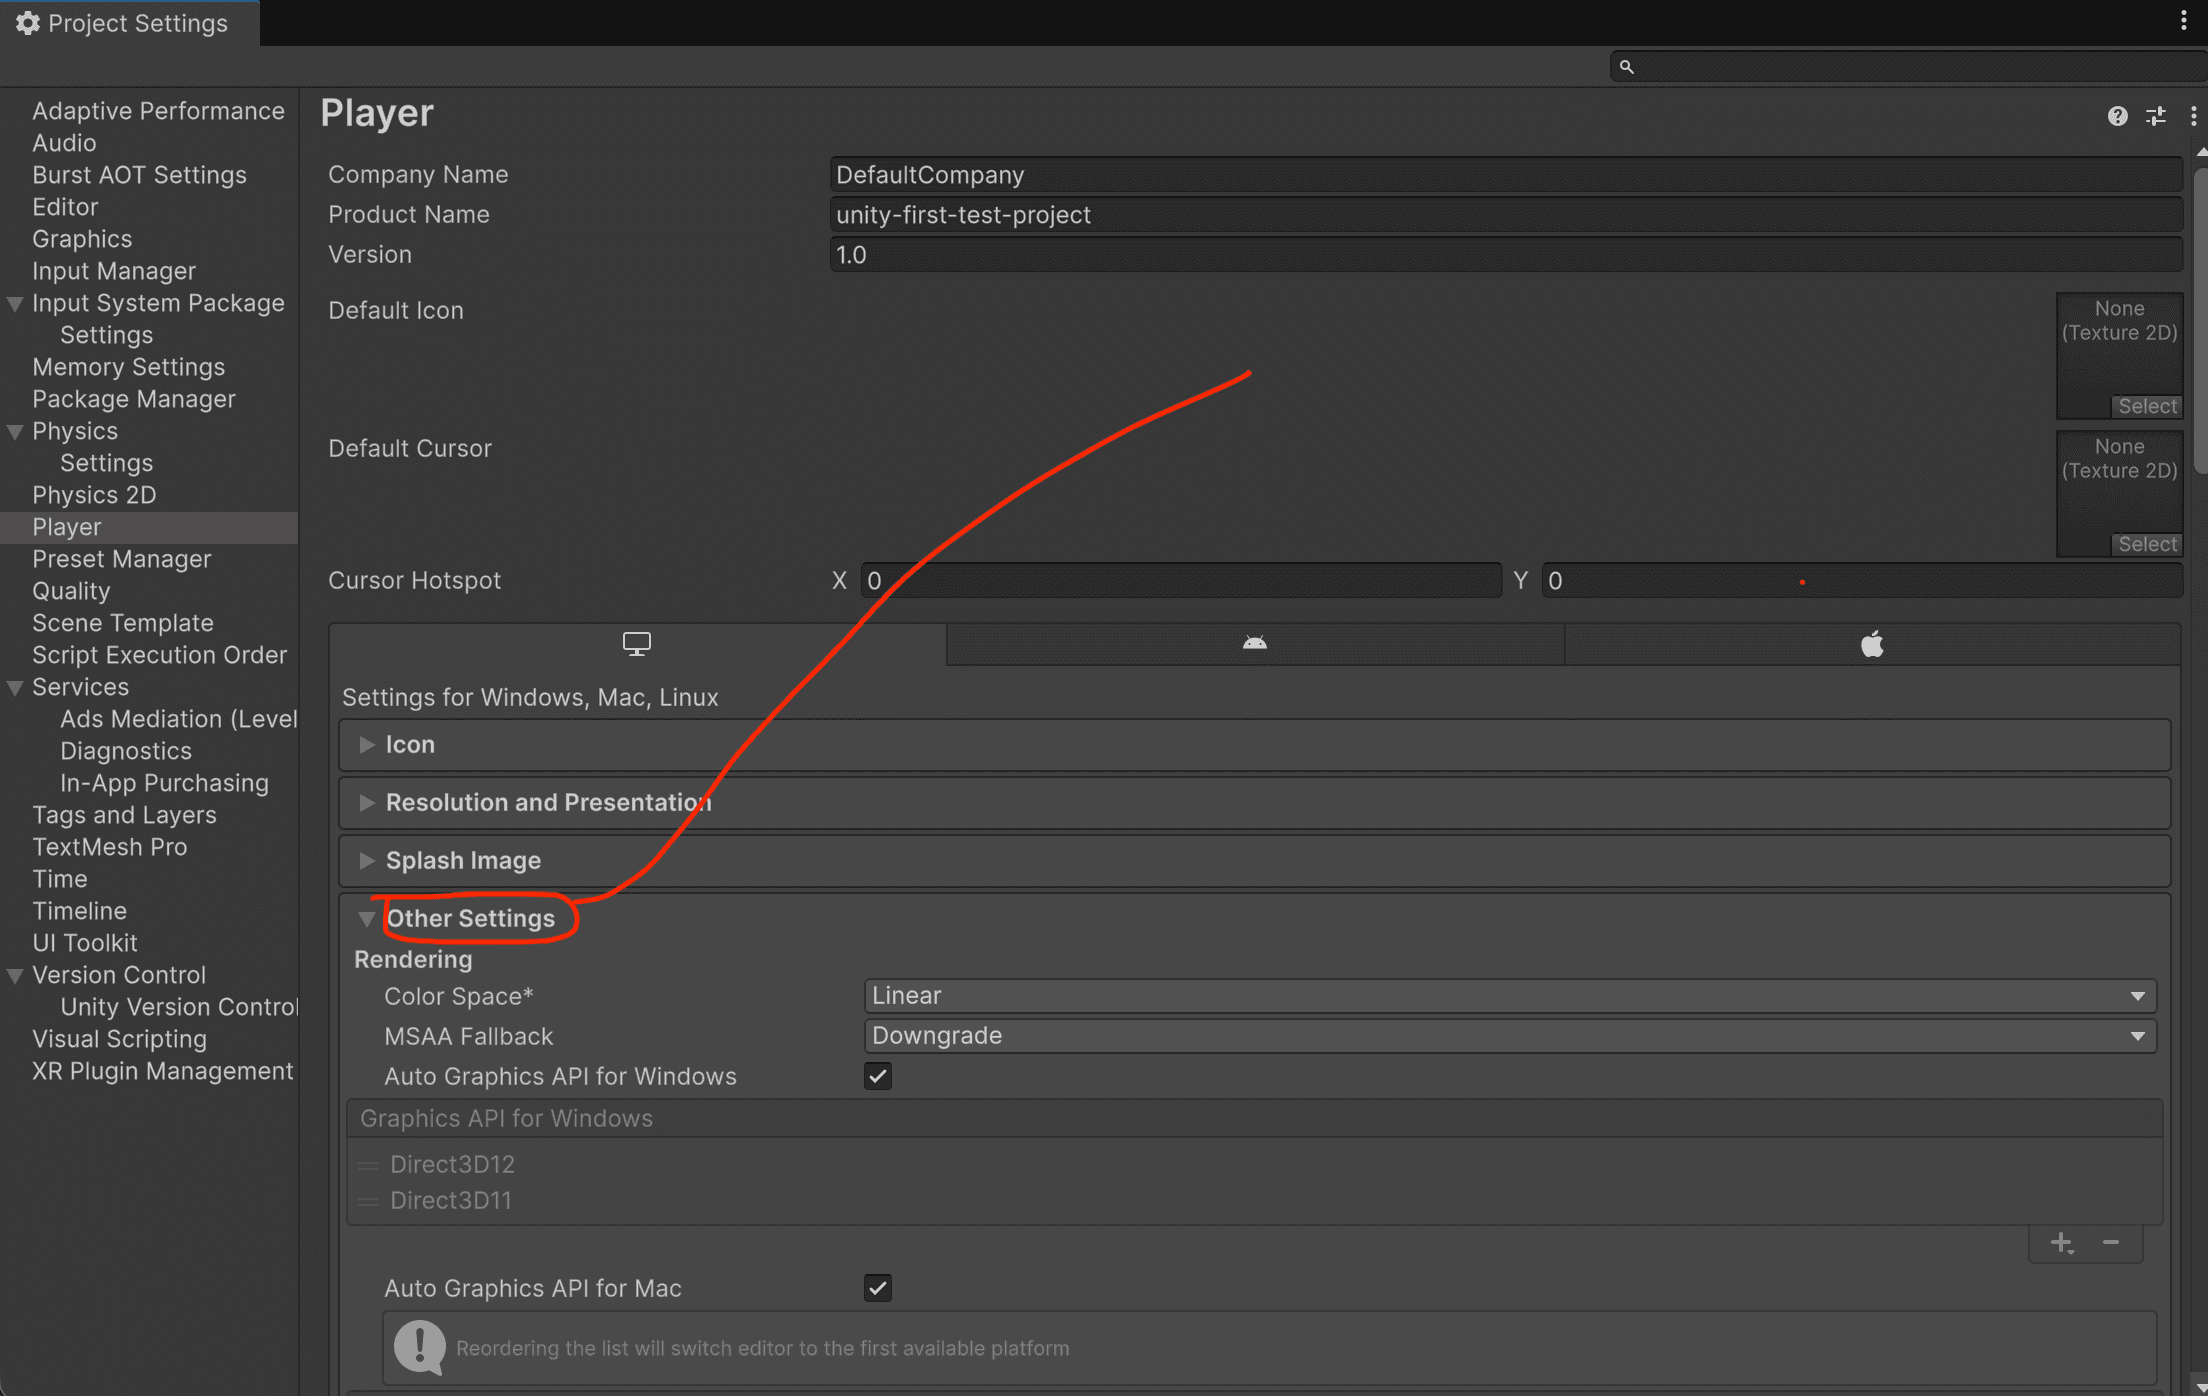Open Physics 2D settings

click(94, 495)
